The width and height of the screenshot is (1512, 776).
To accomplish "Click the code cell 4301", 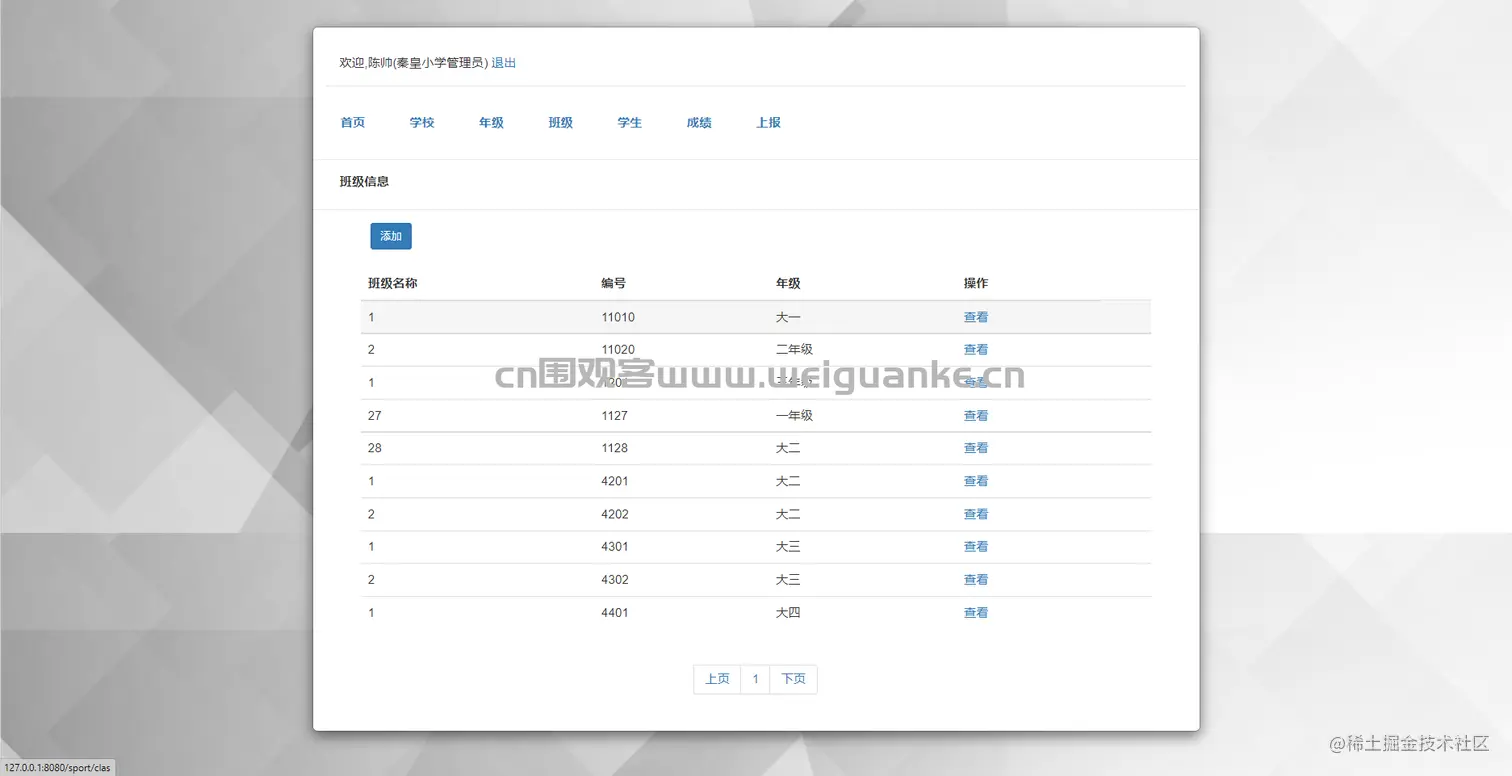I will click(x=615, y=547).
